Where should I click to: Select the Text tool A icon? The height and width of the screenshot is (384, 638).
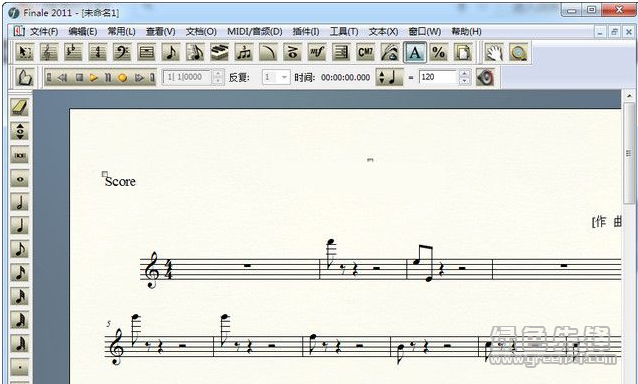(x=415, y=52)
